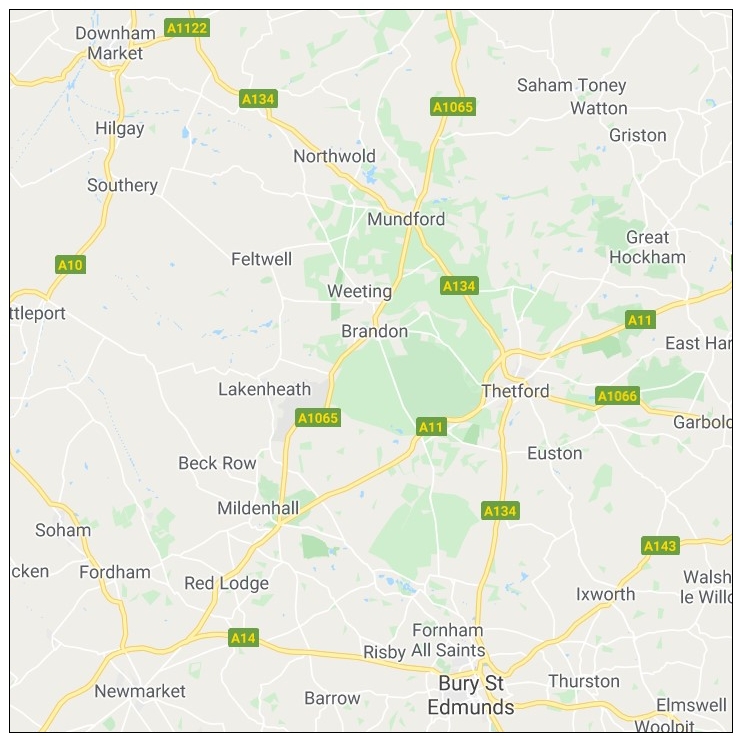Select the Mildenhall town label
Image resolution: width=742 pixels, height=742 pixels.
[258, 508]
